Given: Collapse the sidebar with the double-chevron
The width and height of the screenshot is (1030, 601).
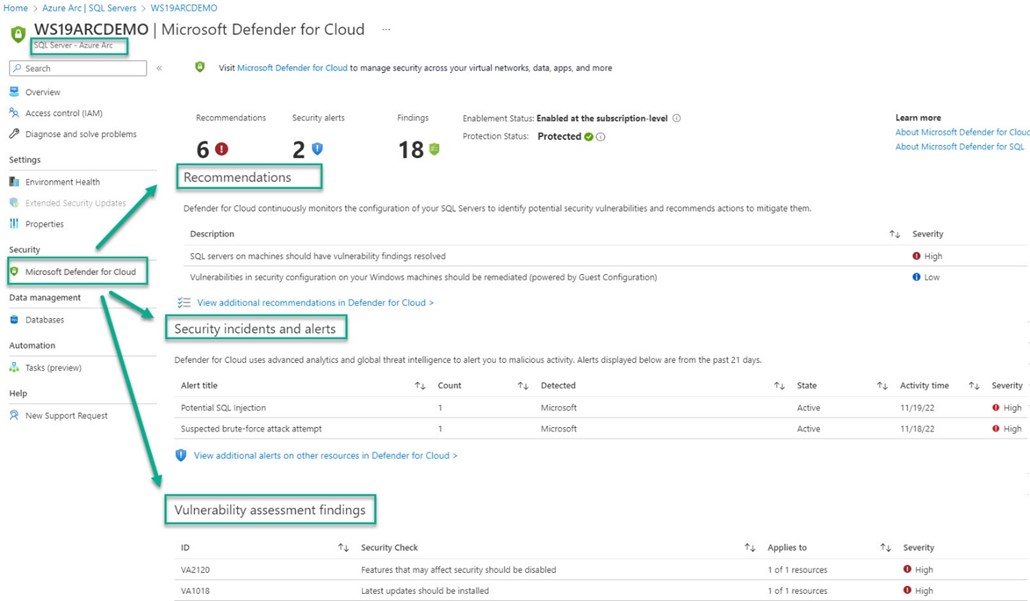Looking at the screenshot, I should click(158, 70).
